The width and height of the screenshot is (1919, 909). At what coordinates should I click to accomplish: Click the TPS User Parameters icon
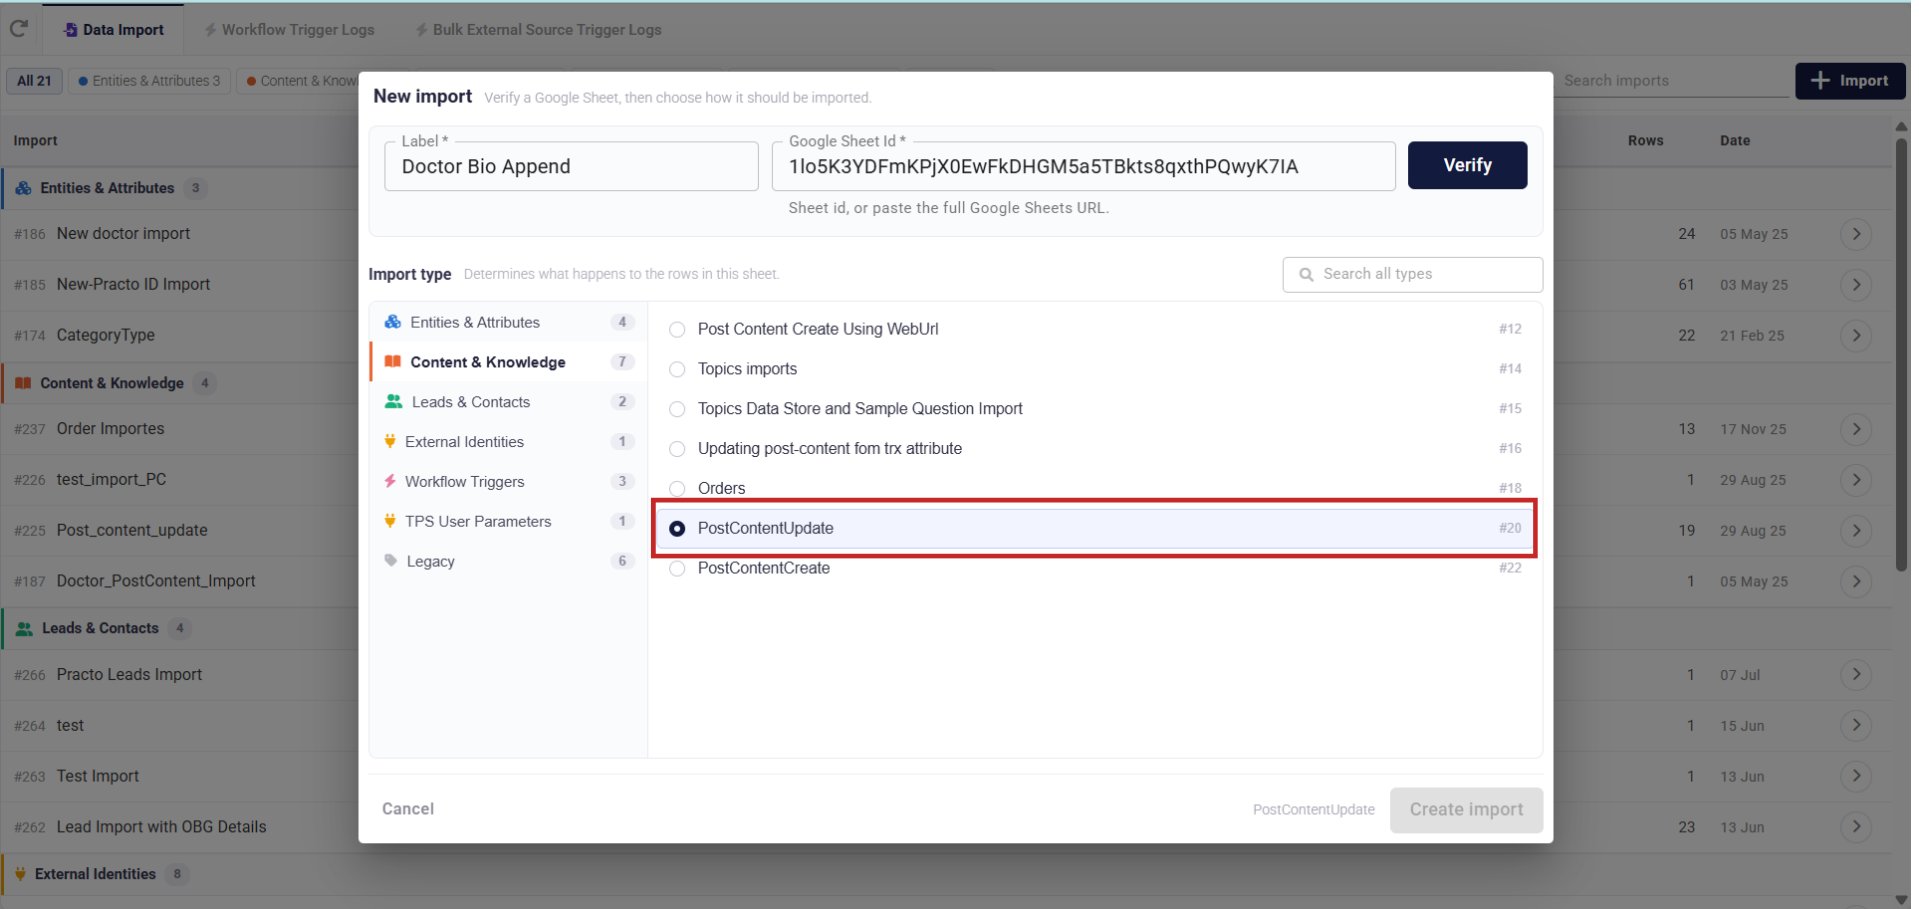pyautogui.click(x=390, y=521)
